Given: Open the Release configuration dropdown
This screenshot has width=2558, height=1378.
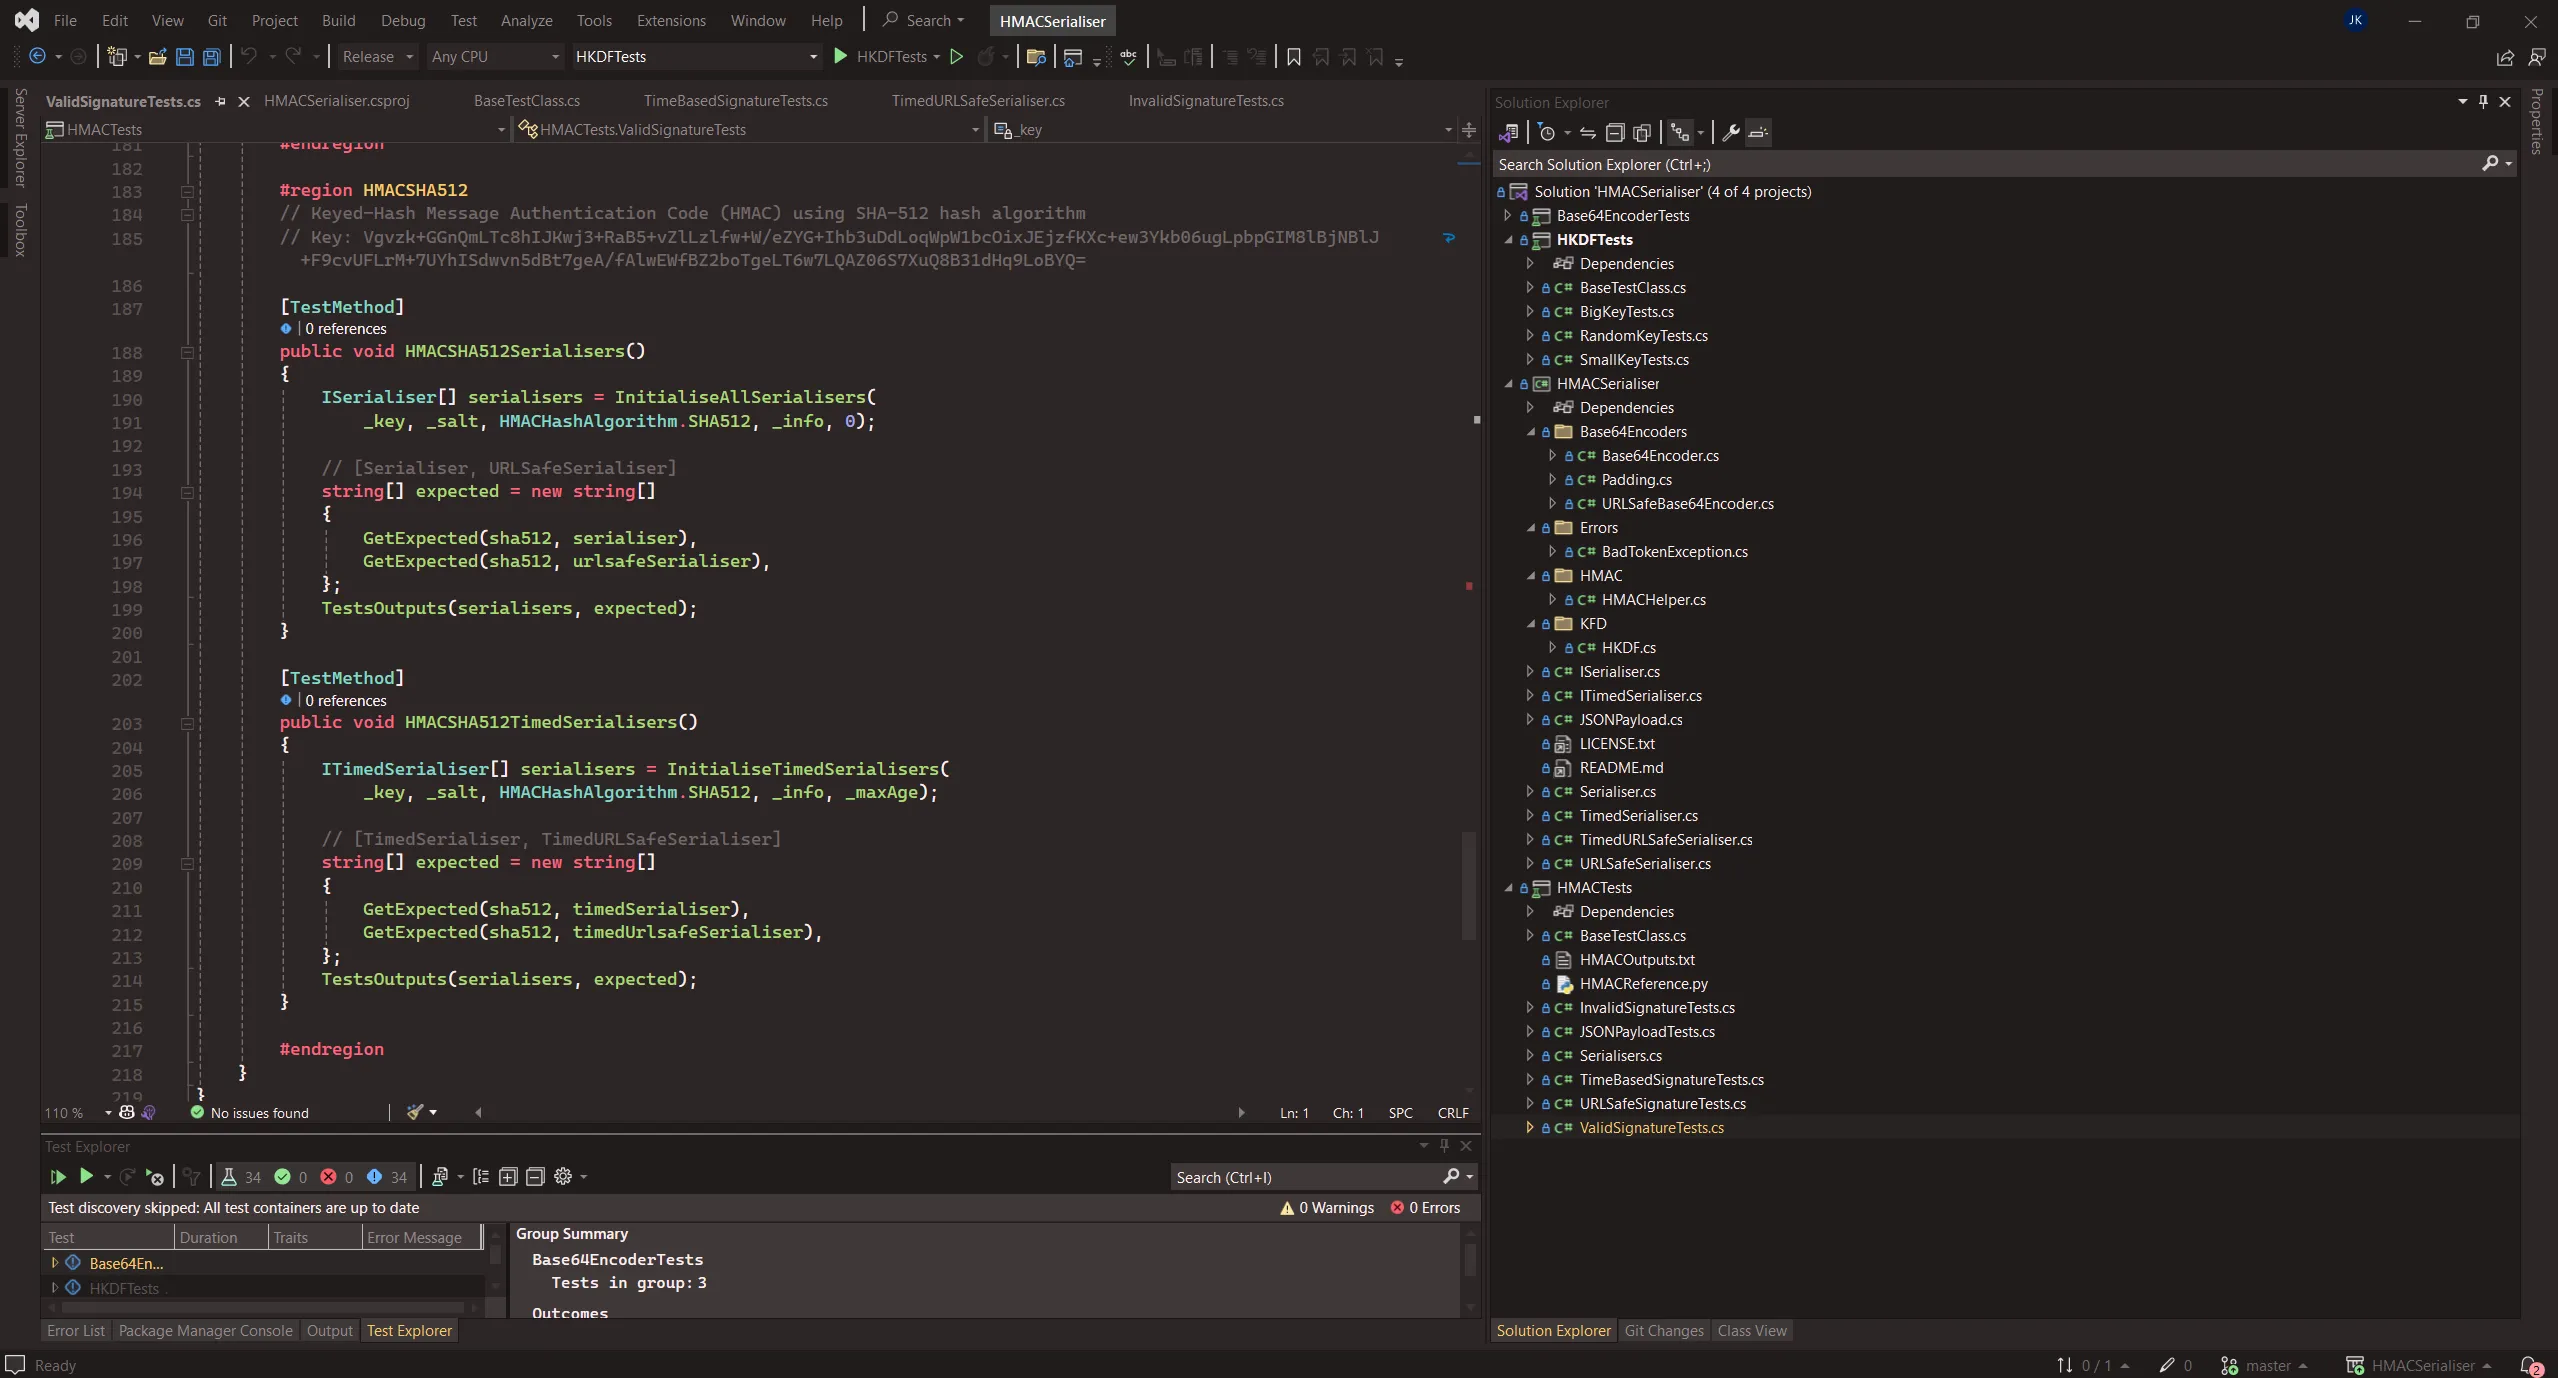Looking at the screenshot, I should pos(377,57).
